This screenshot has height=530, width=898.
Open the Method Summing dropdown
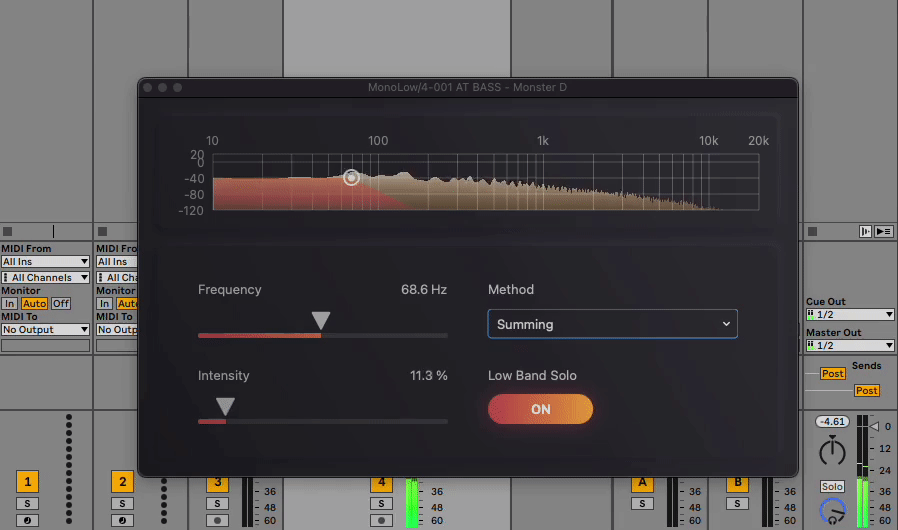tap(612, 324)
